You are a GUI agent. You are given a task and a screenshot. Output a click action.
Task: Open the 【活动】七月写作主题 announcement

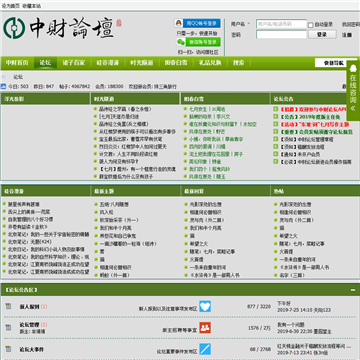pos(314,124)
